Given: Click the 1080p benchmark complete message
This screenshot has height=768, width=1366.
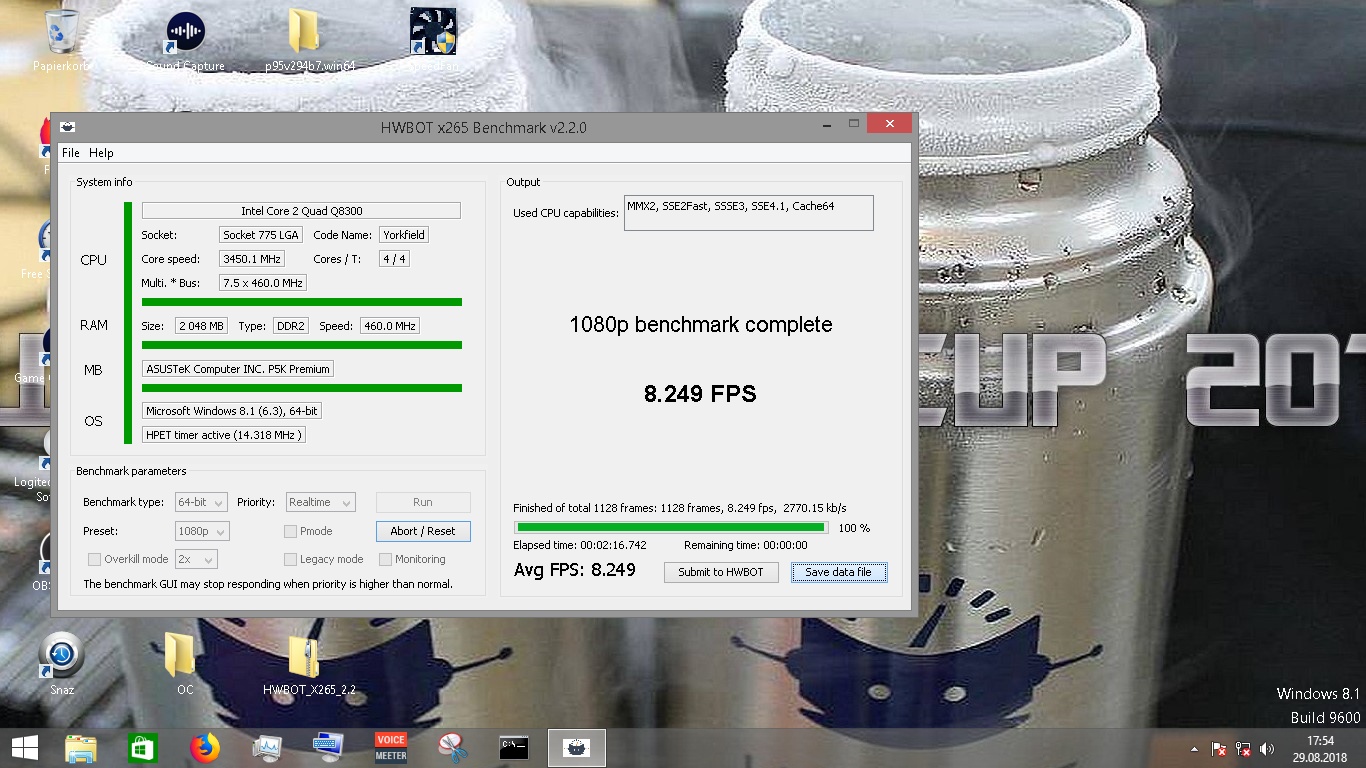Looking at the screenshot, I should (700, 325).
